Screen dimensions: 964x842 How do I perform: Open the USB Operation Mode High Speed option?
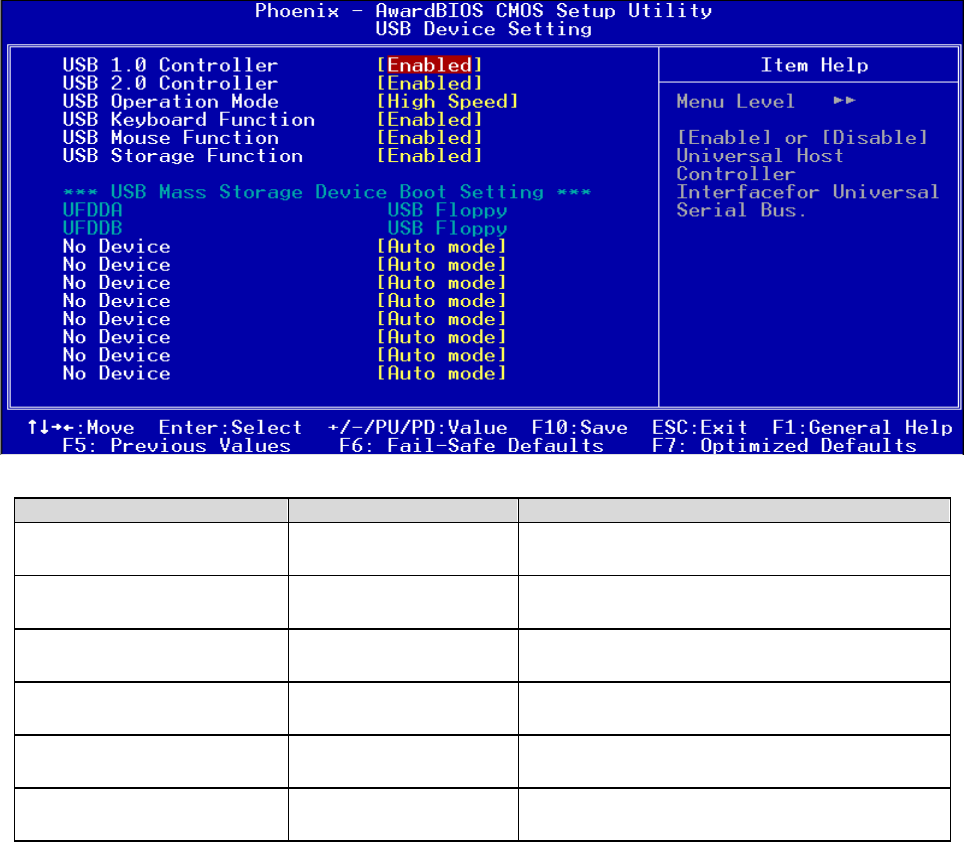pos(447,102)
